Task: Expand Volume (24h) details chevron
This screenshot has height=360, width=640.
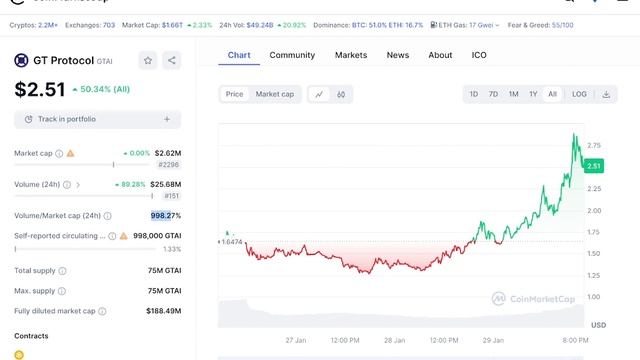Action: coord(78,185)
